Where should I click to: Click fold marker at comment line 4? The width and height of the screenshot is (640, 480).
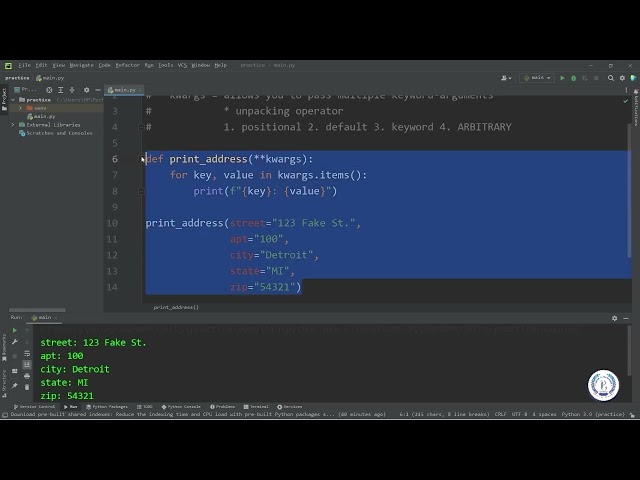[x=142, y=127]
